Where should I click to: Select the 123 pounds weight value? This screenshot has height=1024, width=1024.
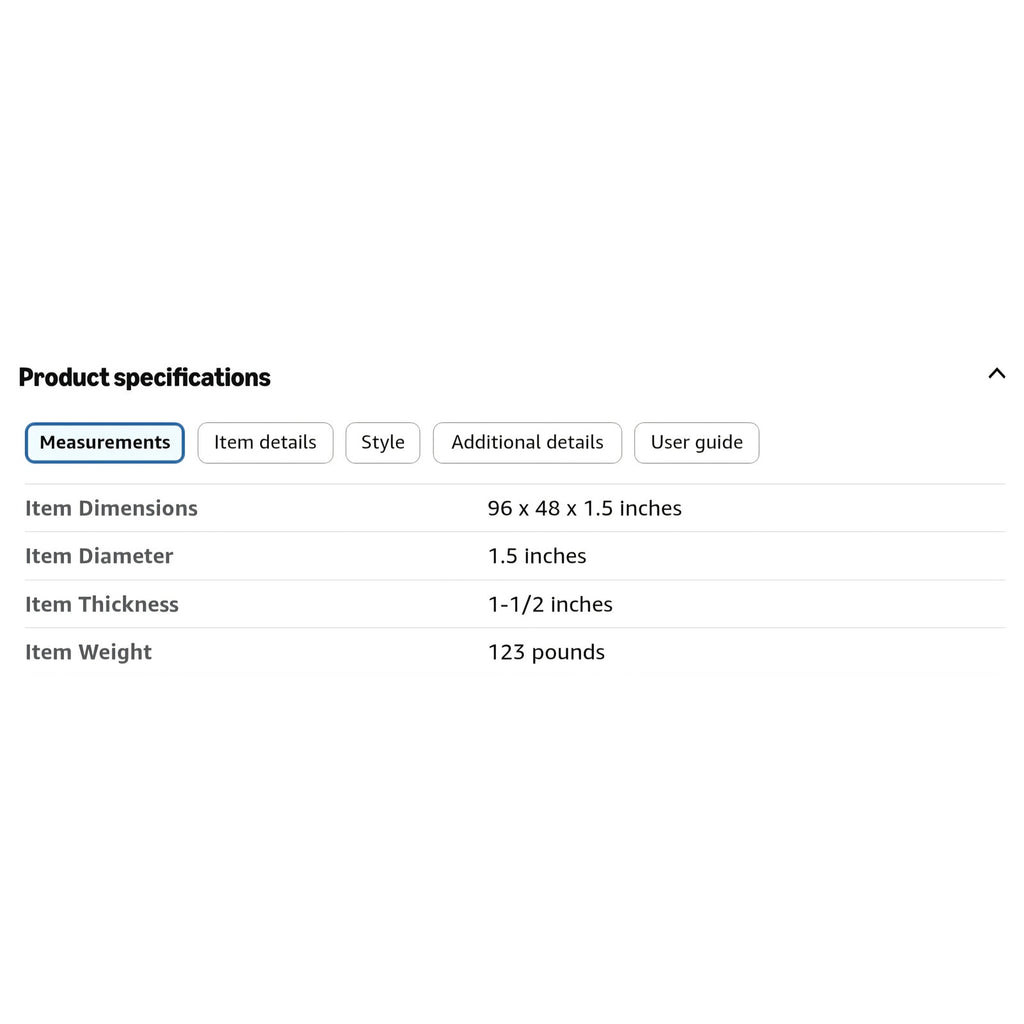coord(546,652)
